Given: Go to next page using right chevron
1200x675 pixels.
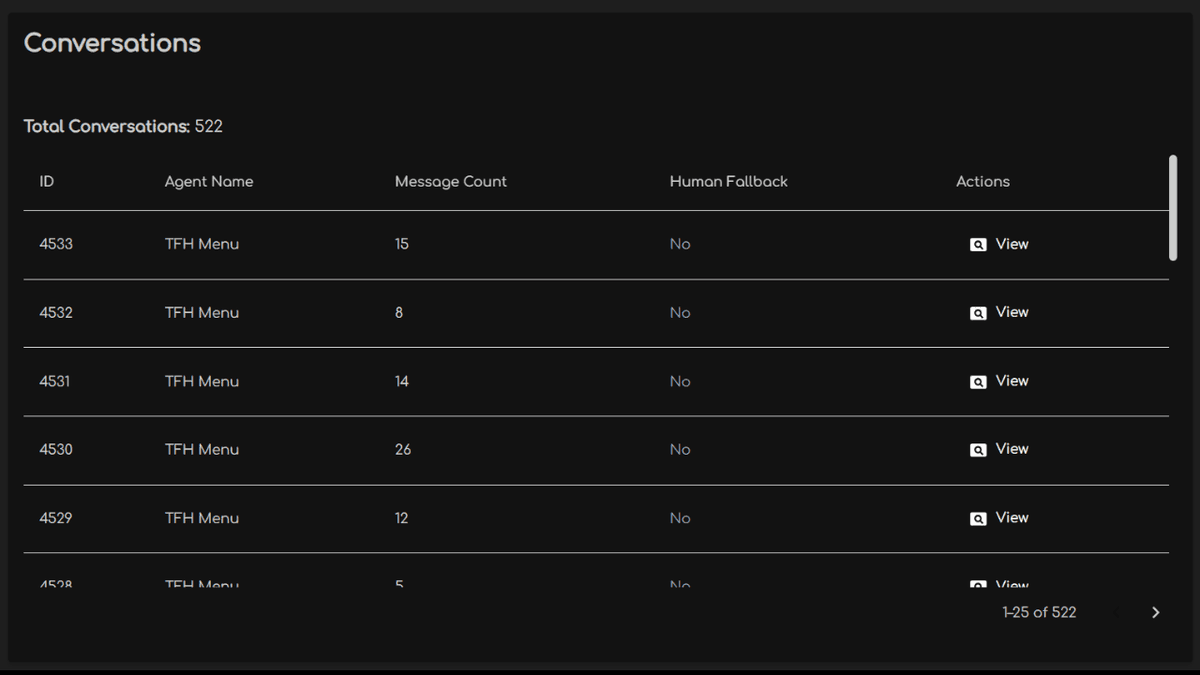Looking at the screenshot, I should (1155, 612).
